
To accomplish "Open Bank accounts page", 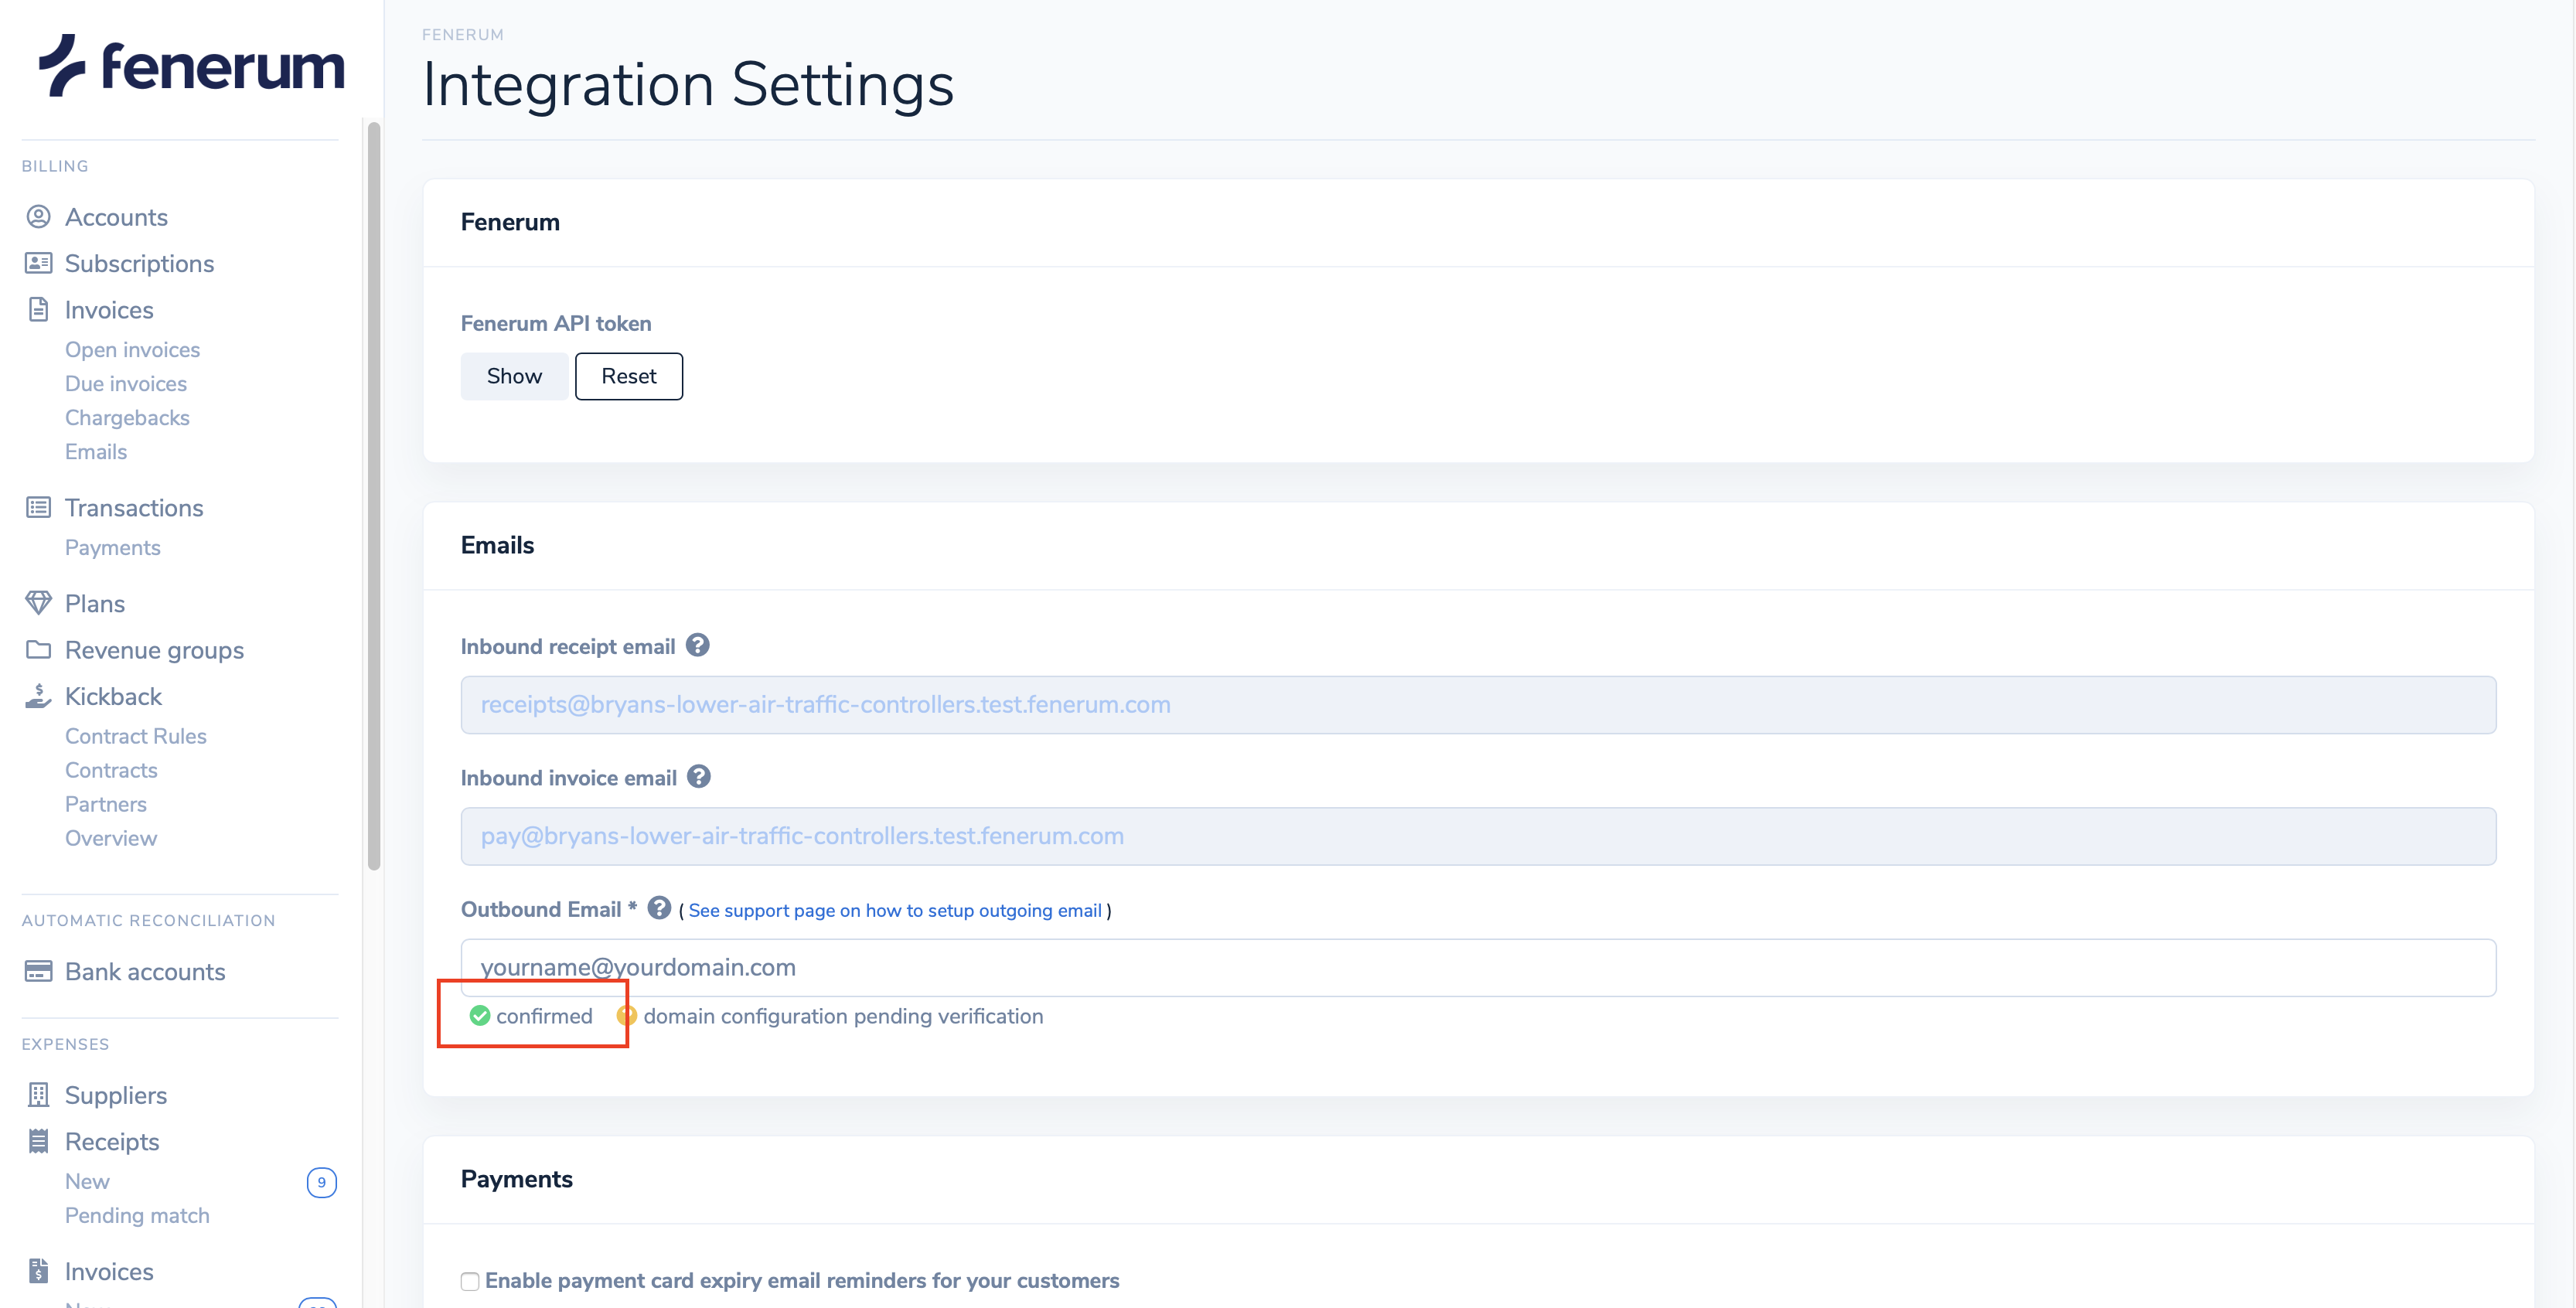I will [145, 972].
